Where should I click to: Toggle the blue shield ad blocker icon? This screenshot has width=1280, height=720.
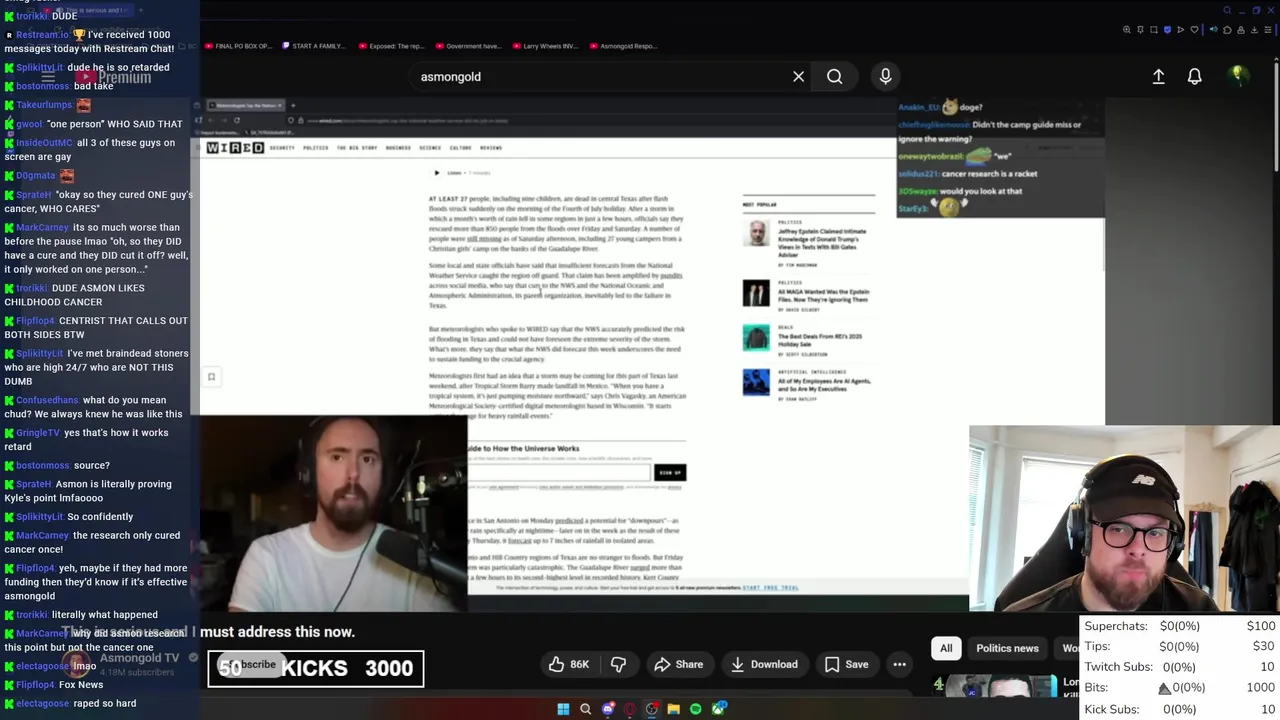pyautogui.click(x=1167, y=30)
